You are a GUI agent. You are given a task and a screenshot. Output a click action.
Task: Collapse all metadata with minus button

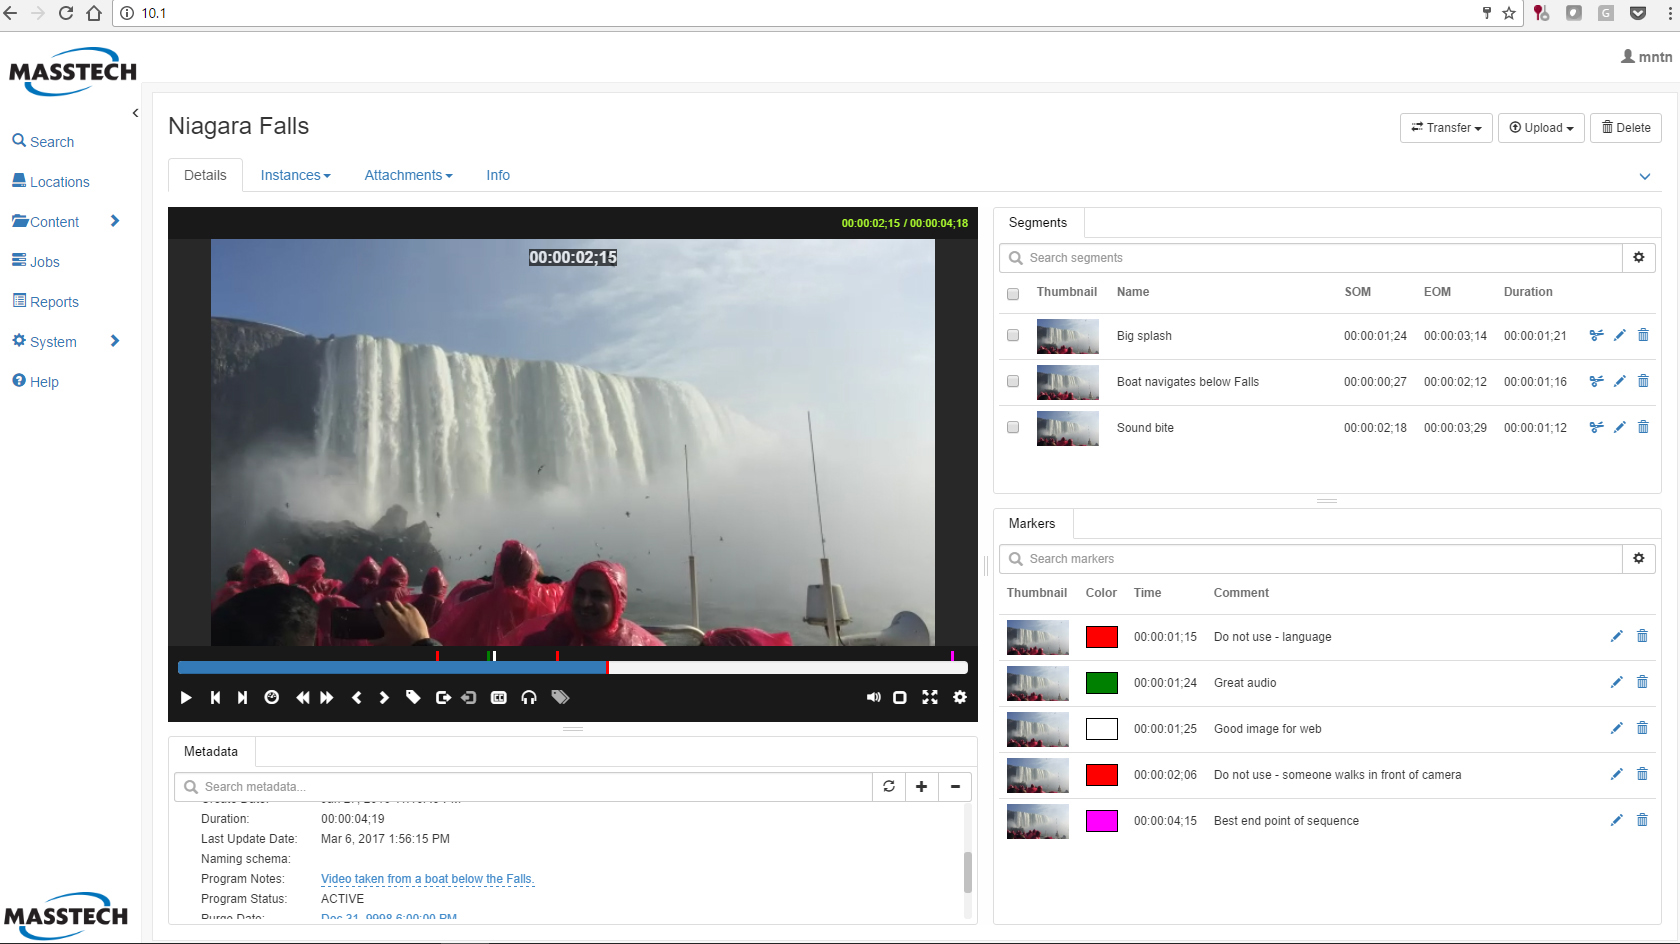click(x=955, y=787)
